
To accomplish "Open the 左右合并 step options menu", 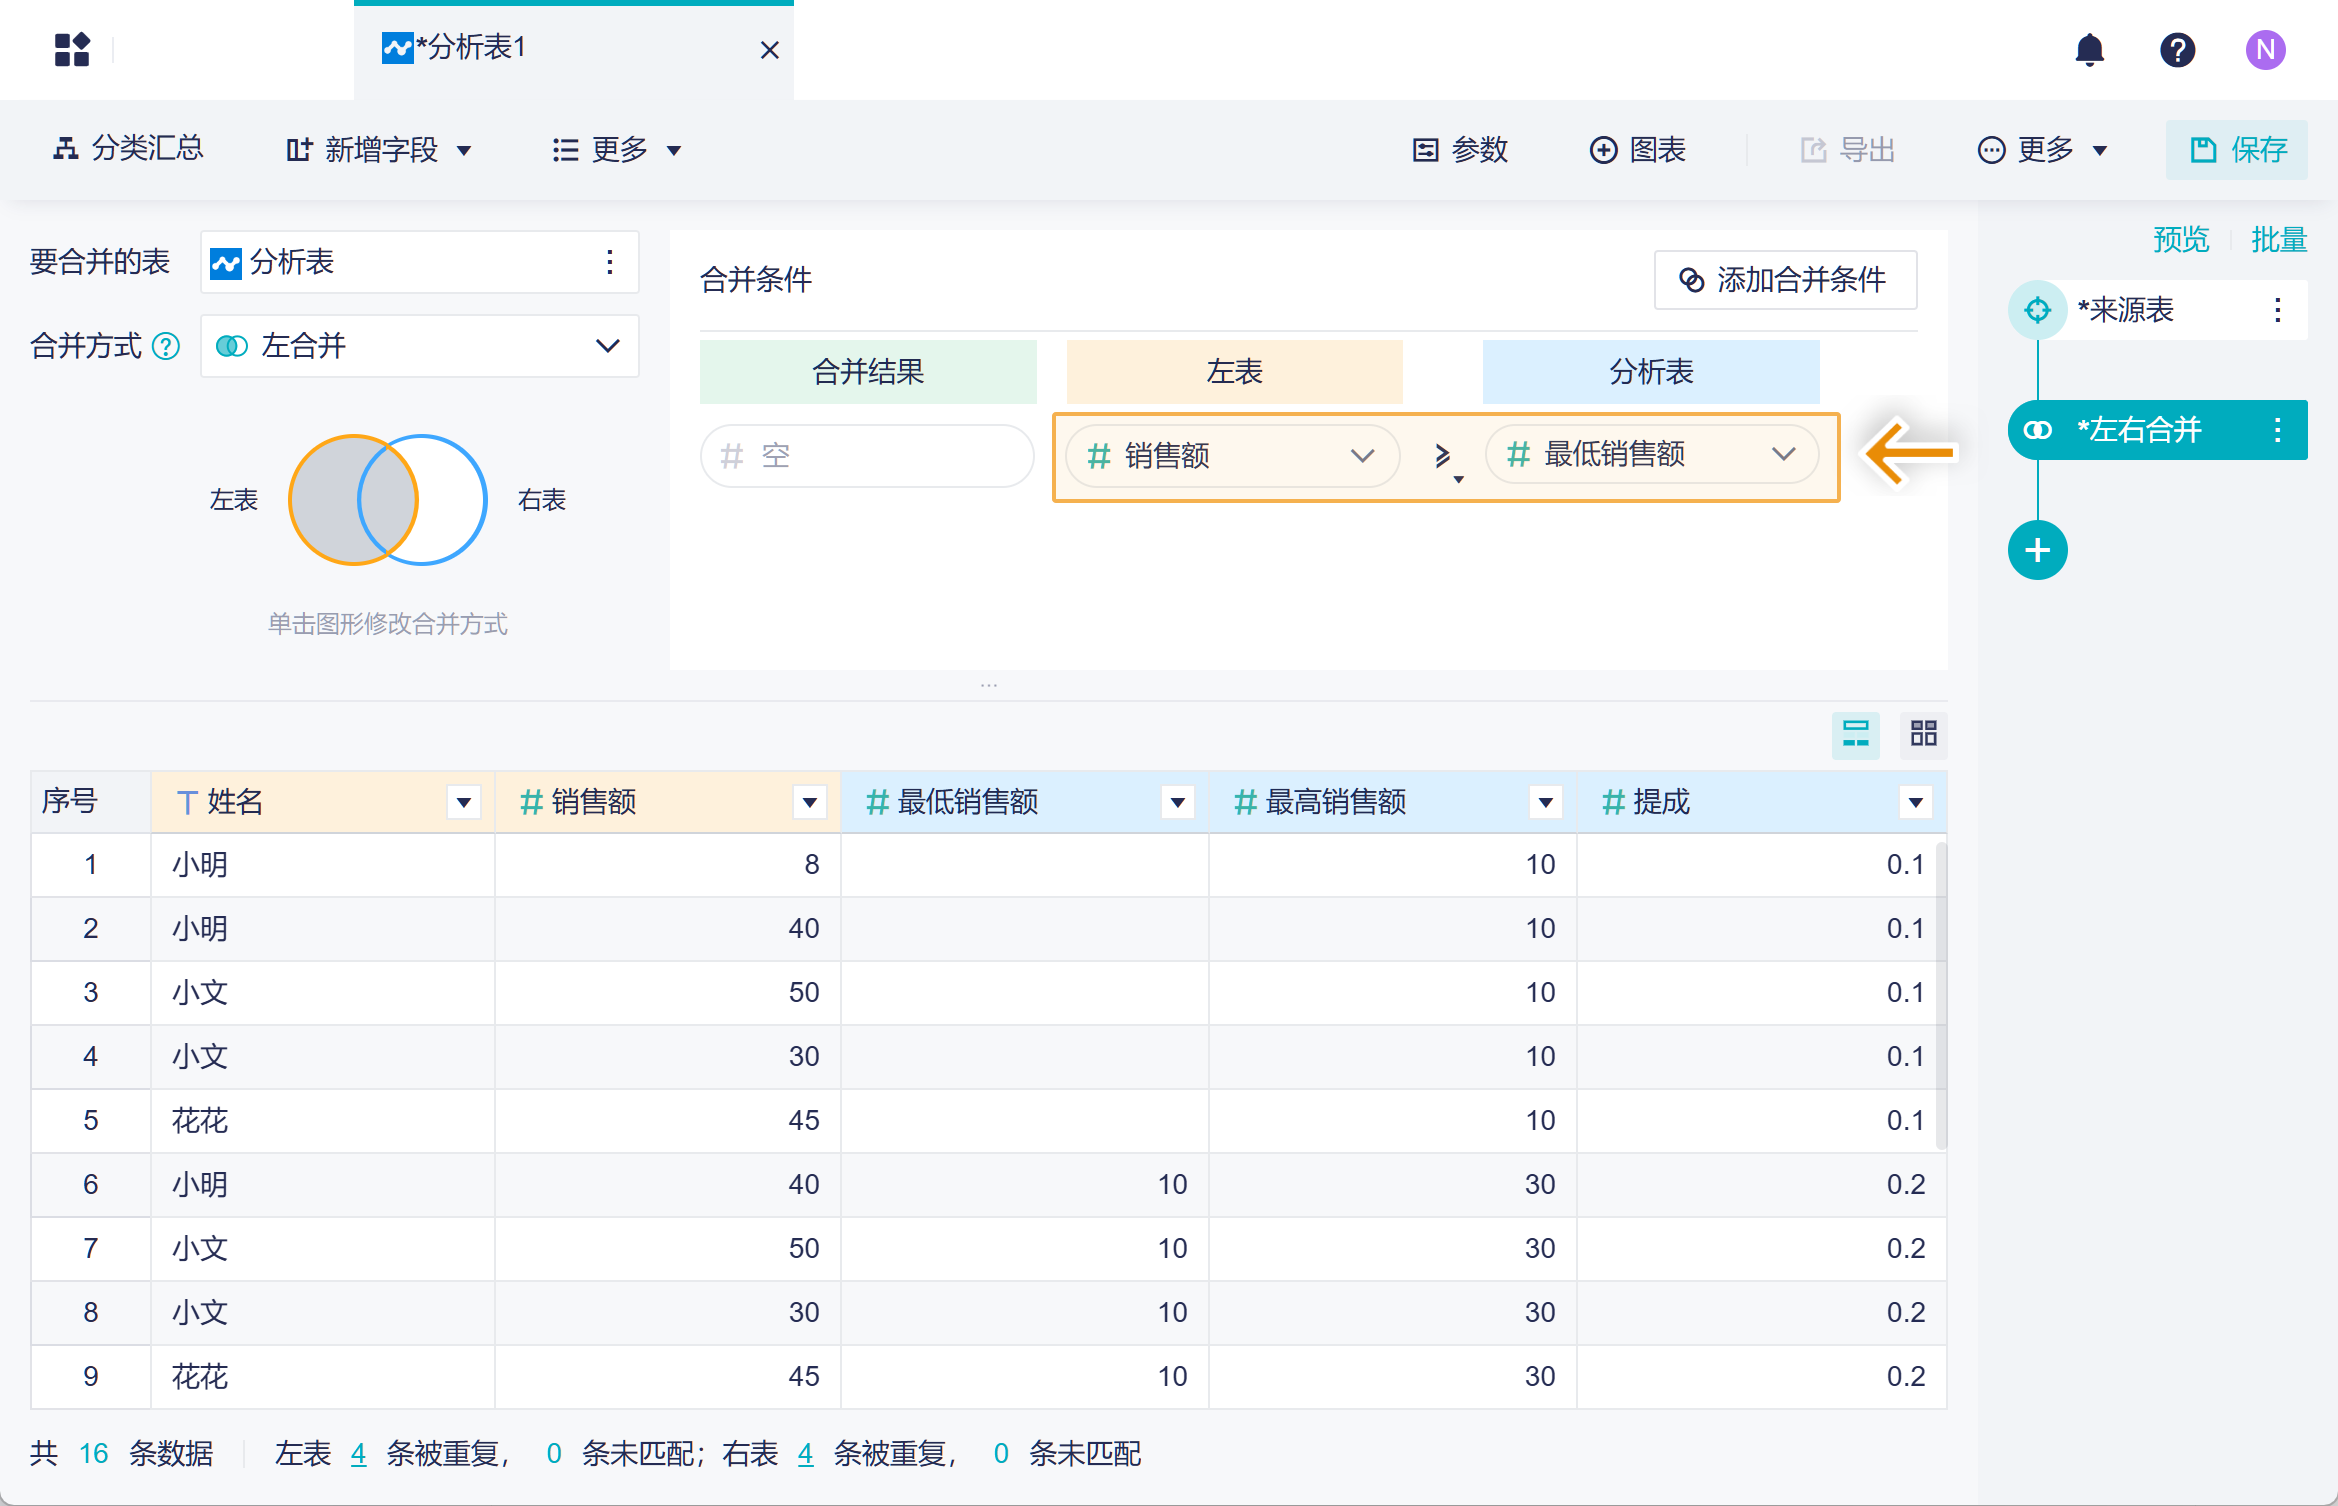I will pos(2277,430).
